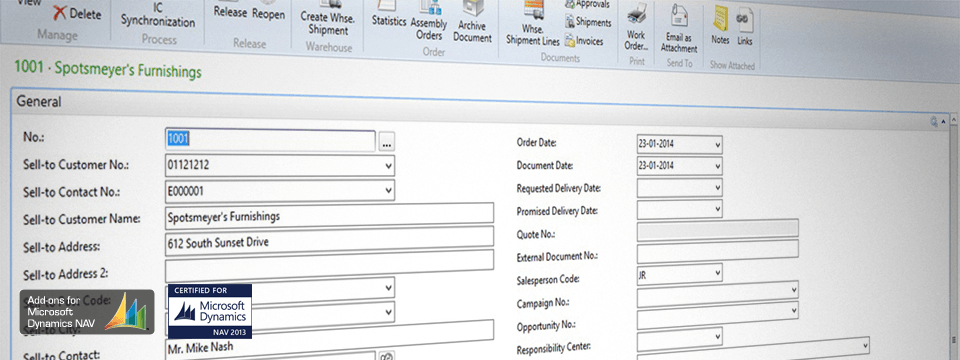Expand Sell-to Customer No. dropdown
Screen dimensions: 960x360
click(388, 166)
